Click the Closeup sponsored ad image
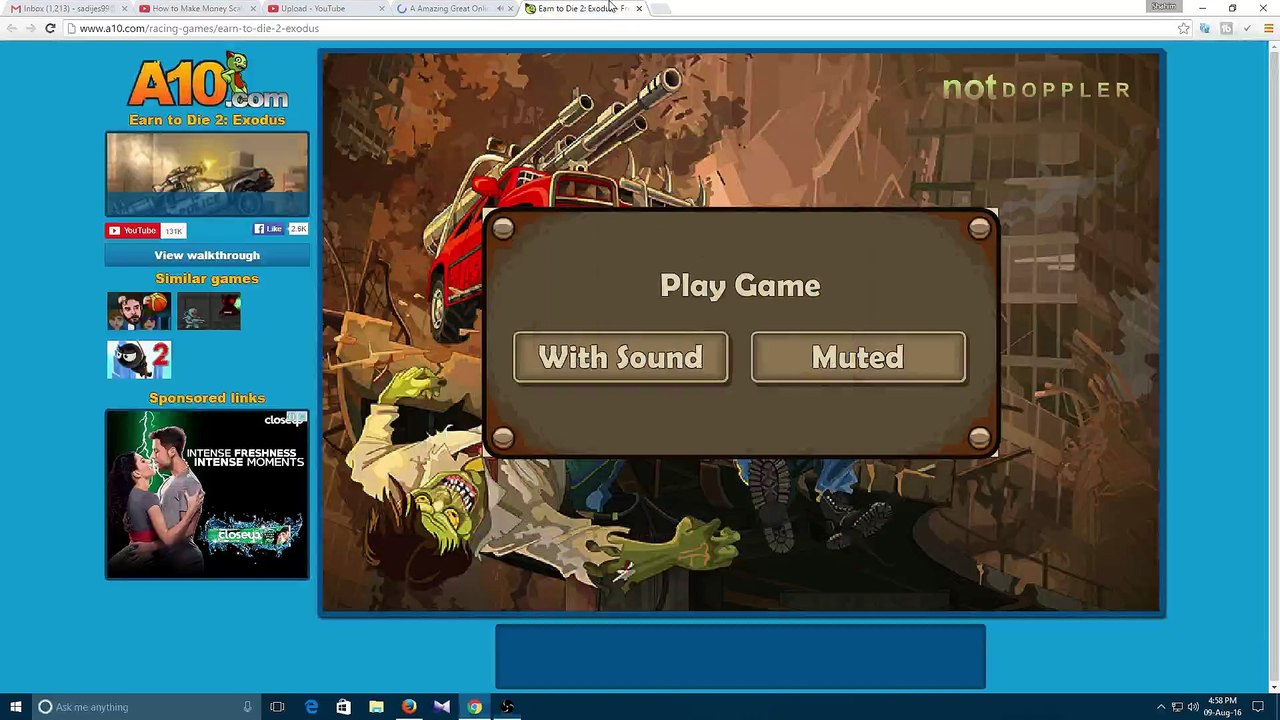 click(207, 494)
